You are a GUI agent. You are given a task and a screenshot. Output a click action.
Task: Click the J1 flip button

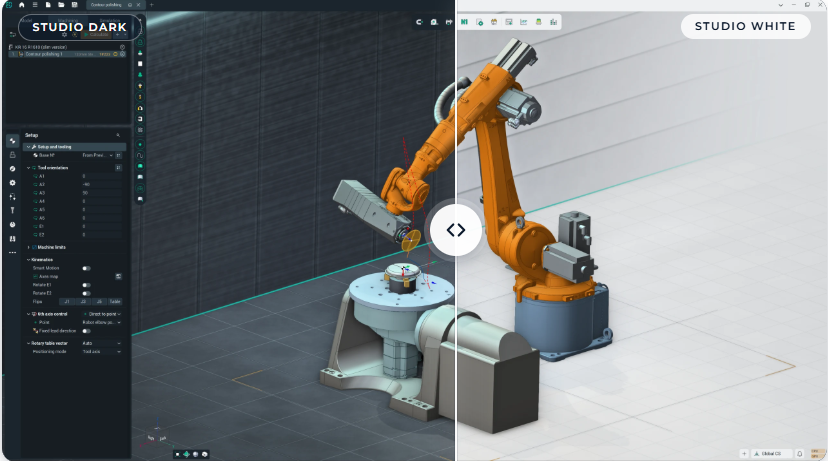(67, 302)
